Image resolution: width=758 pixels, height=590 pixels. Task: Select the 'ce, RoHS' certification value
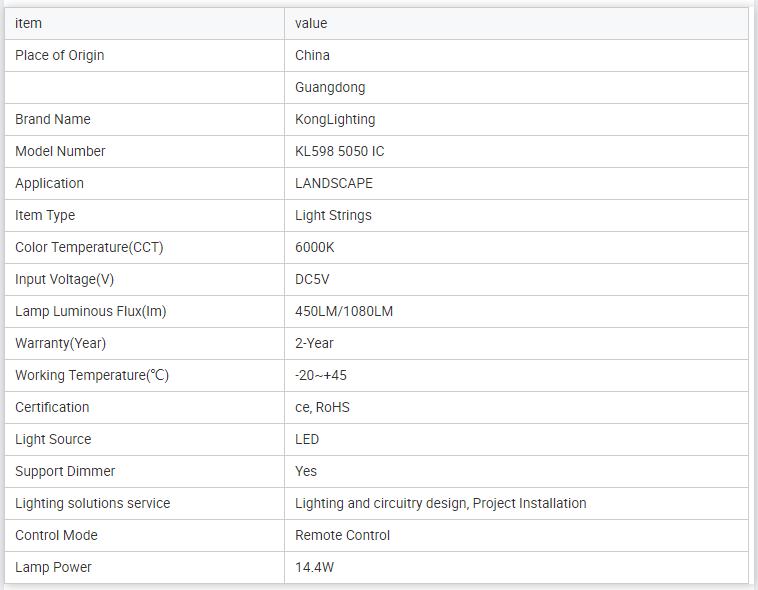322,407
